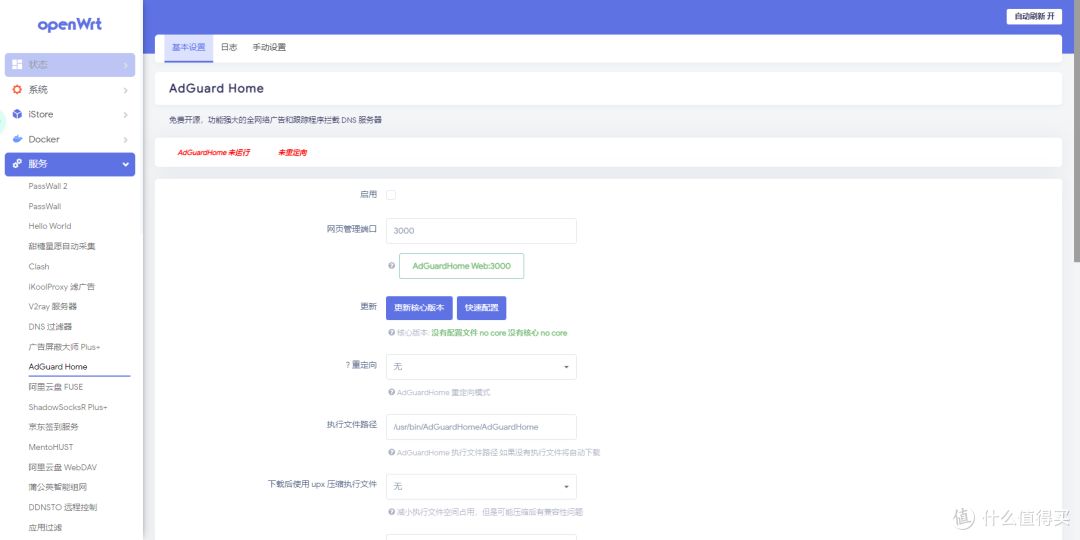Open 阿里云盘 WebDAV page
1080x540 pixels.
[x=63, y=467]
